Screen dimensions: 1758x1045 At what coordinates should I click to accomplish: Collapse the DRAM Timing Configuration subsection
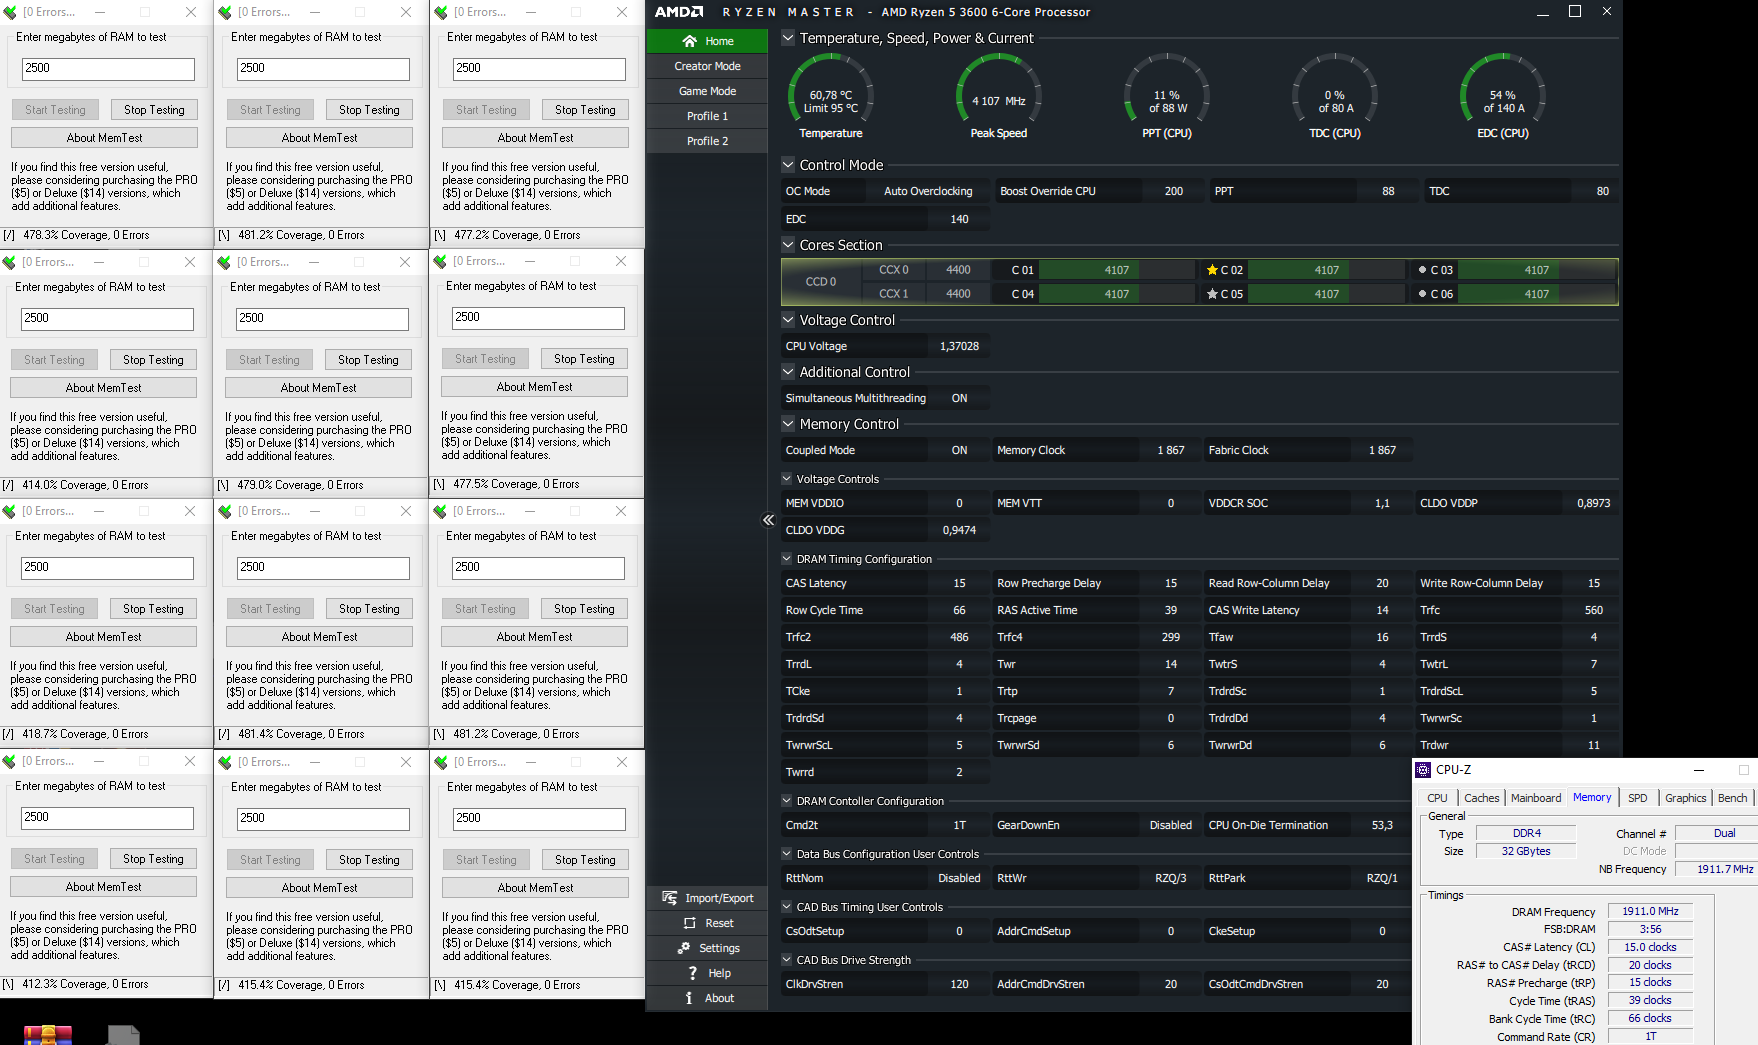787,559
